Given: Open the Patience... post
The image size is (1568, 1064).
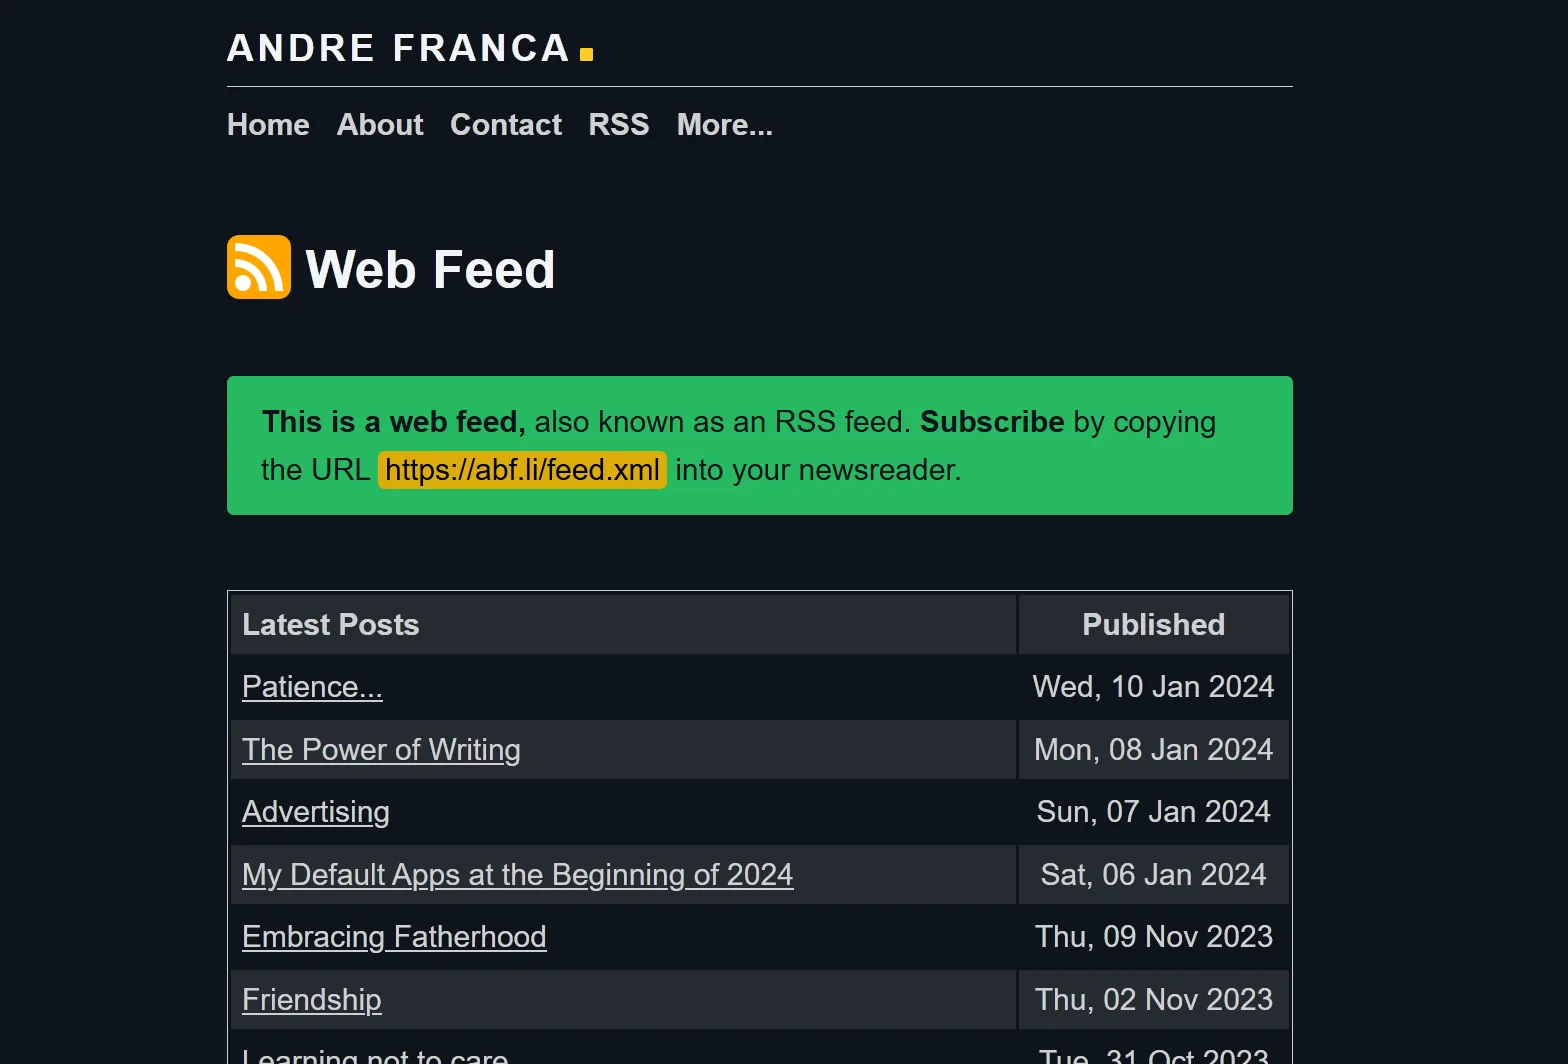Looking at the screenshot, I should click(312, 687).
